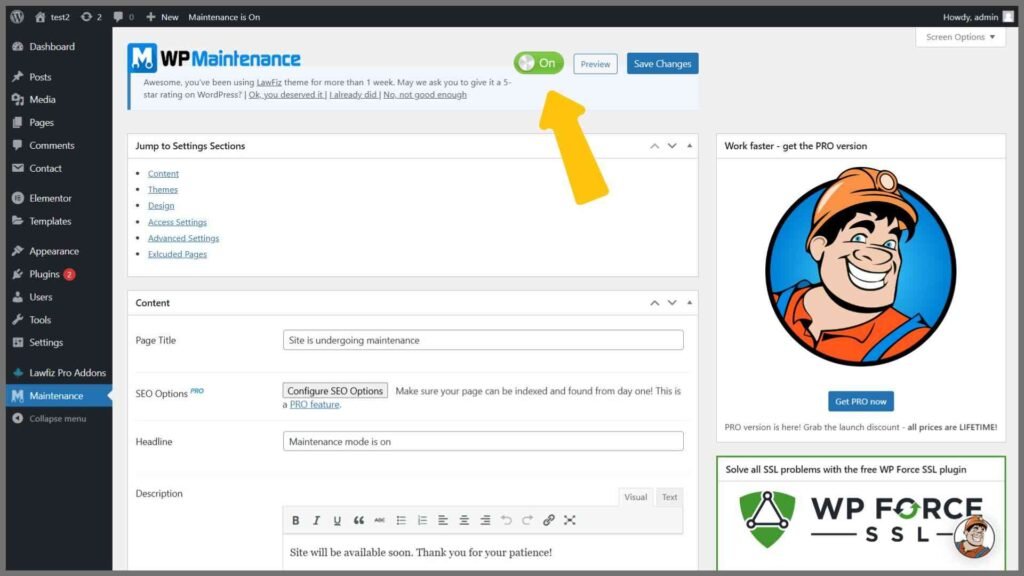This screenshot has width=1024, height=576.
Task: Move Jump to Settings Sections panel up
Action: (654, 146)
